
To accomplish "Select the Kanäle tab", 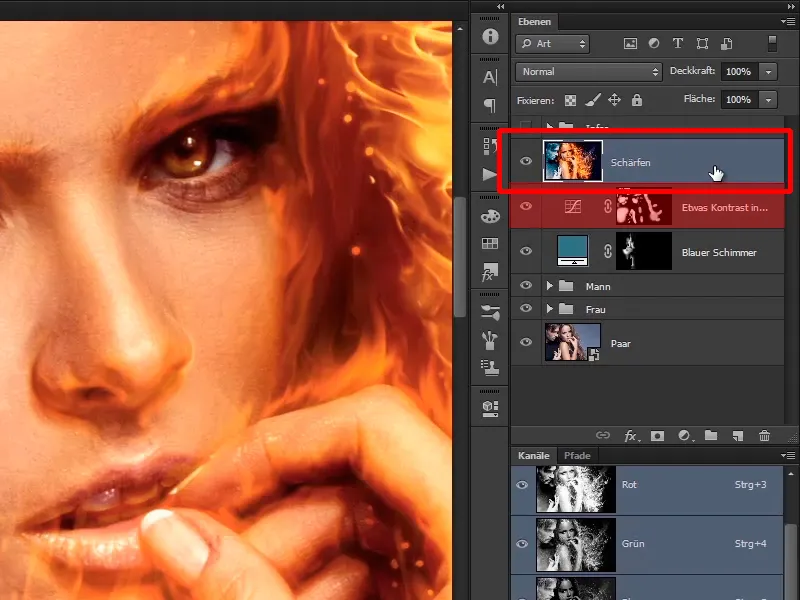I will 533,456.
